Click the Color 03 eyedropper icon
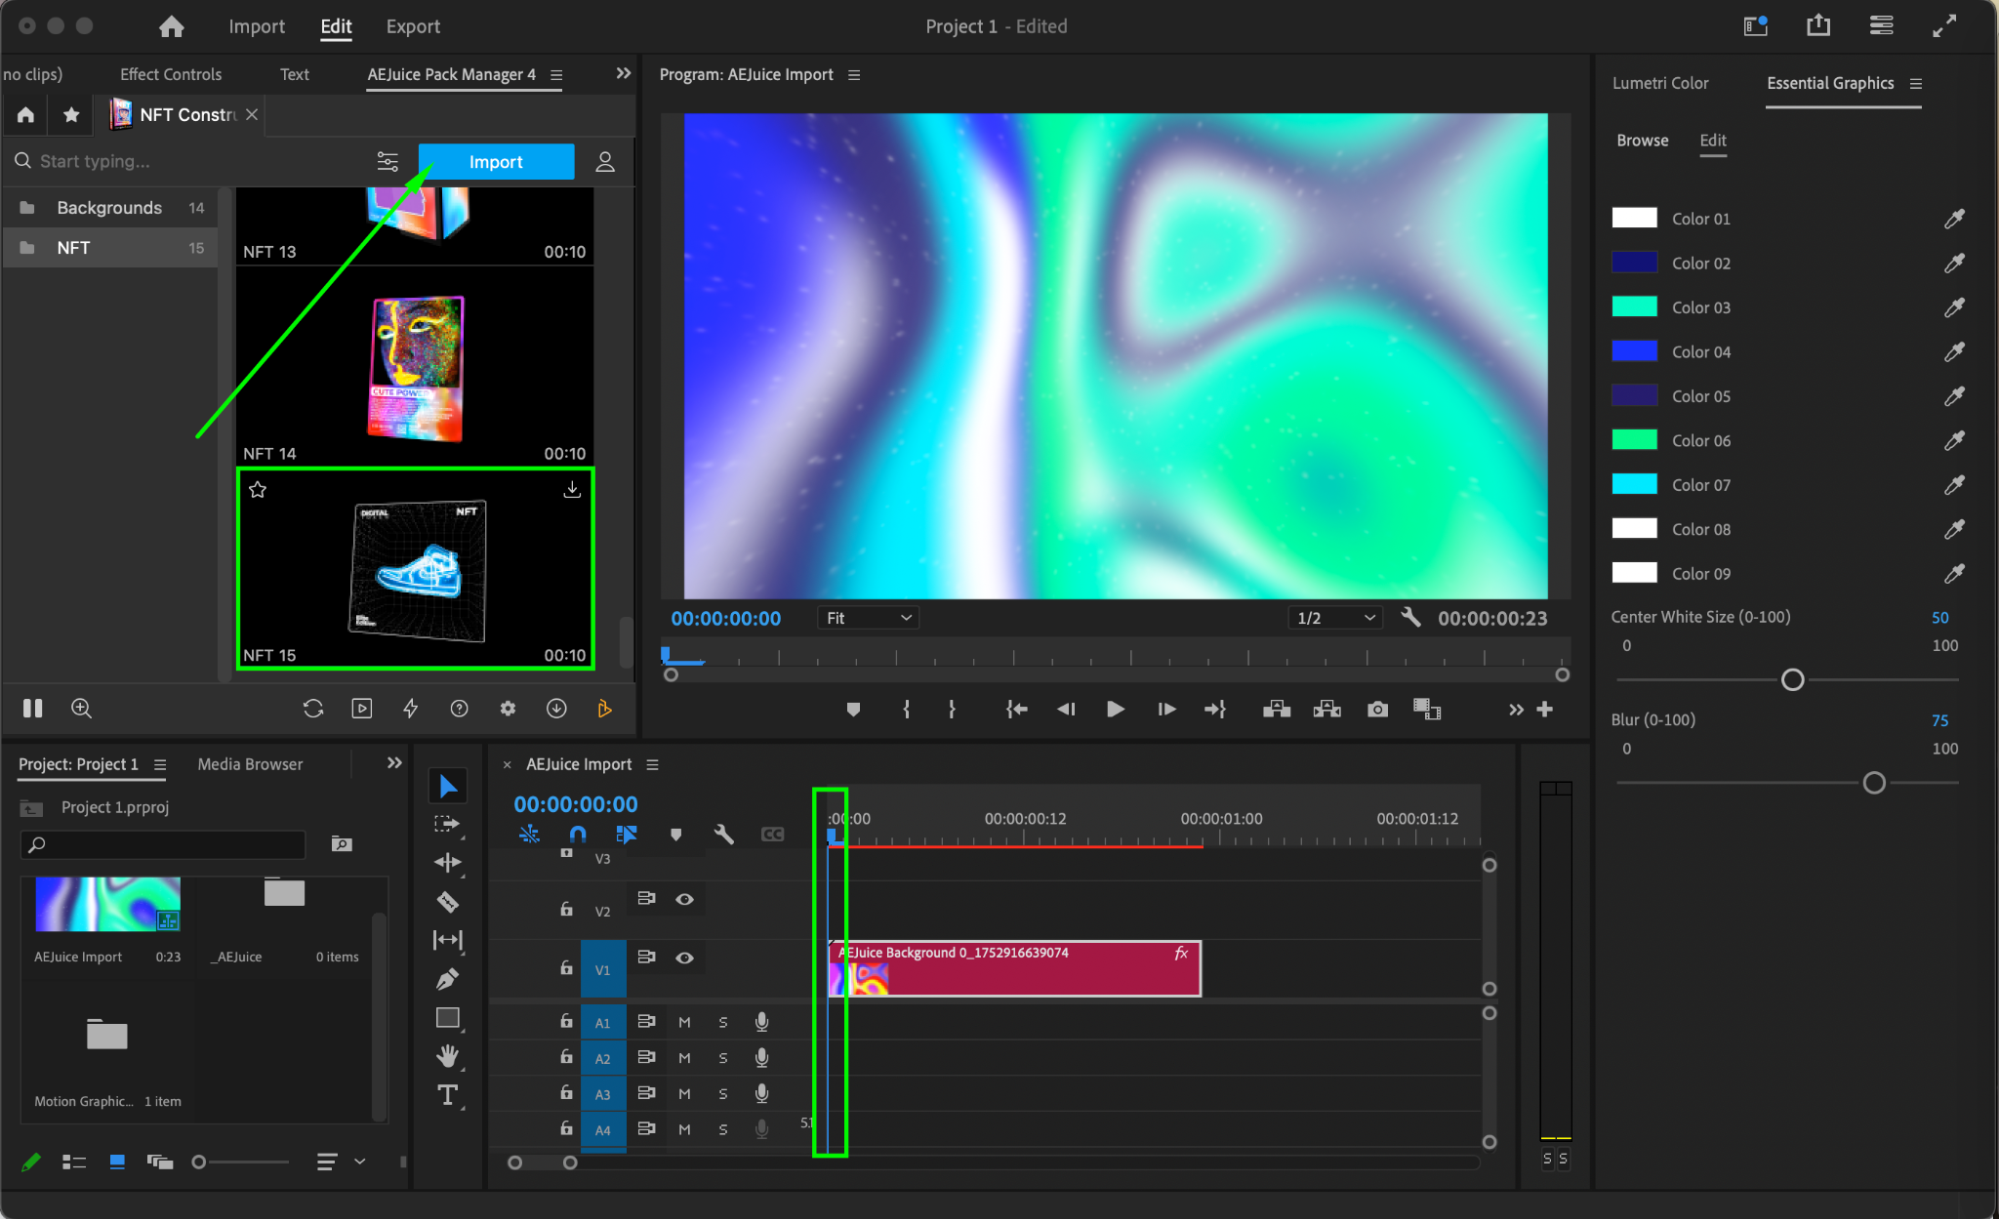This screenshot has height=1220, width=1999. click(x=1953, y=308)
